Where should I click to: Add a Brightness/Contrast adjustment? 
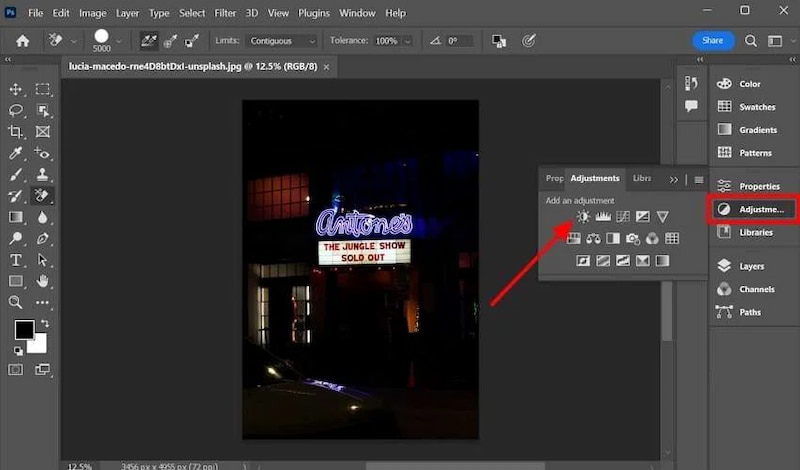click(x=583, y=216)
